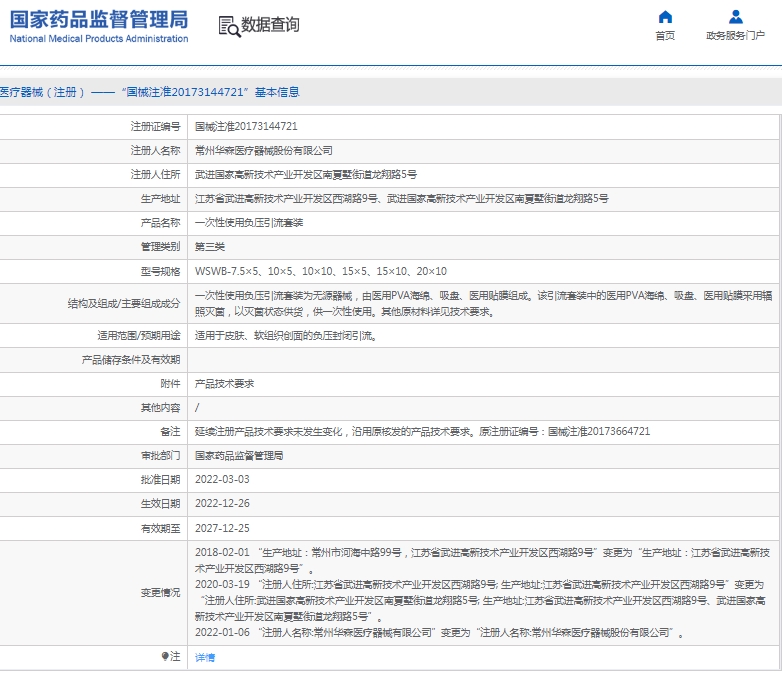
Task: Click the 注册人名称 label
Action: point(155,150)
